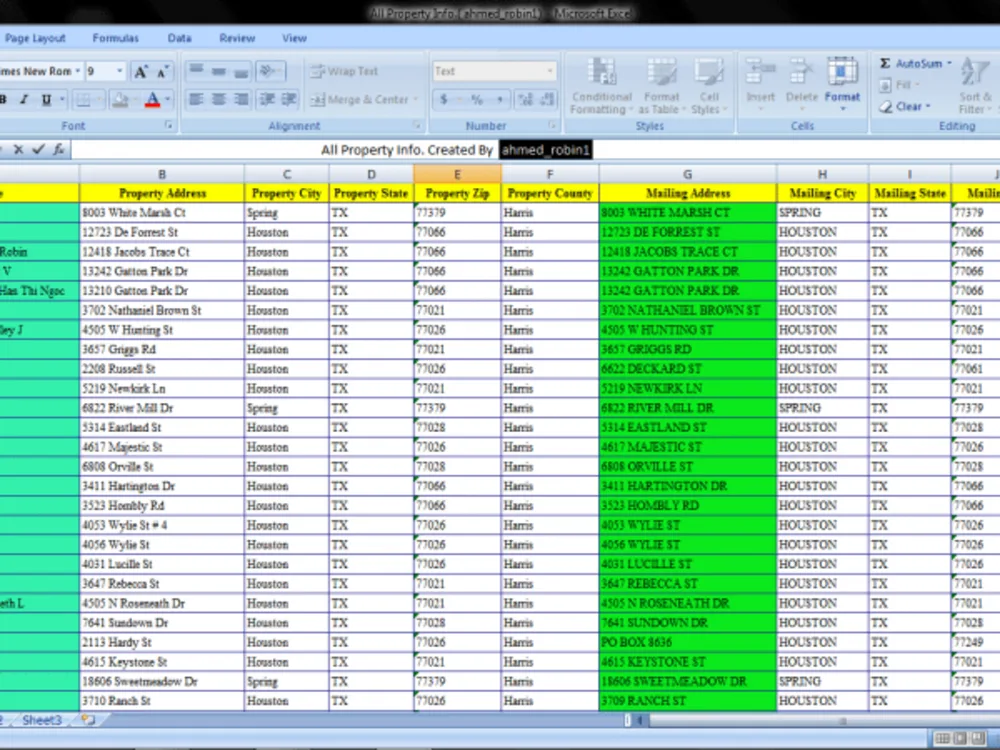
Task: Click the Insert Worksheet tab icon
Action: 88,721
